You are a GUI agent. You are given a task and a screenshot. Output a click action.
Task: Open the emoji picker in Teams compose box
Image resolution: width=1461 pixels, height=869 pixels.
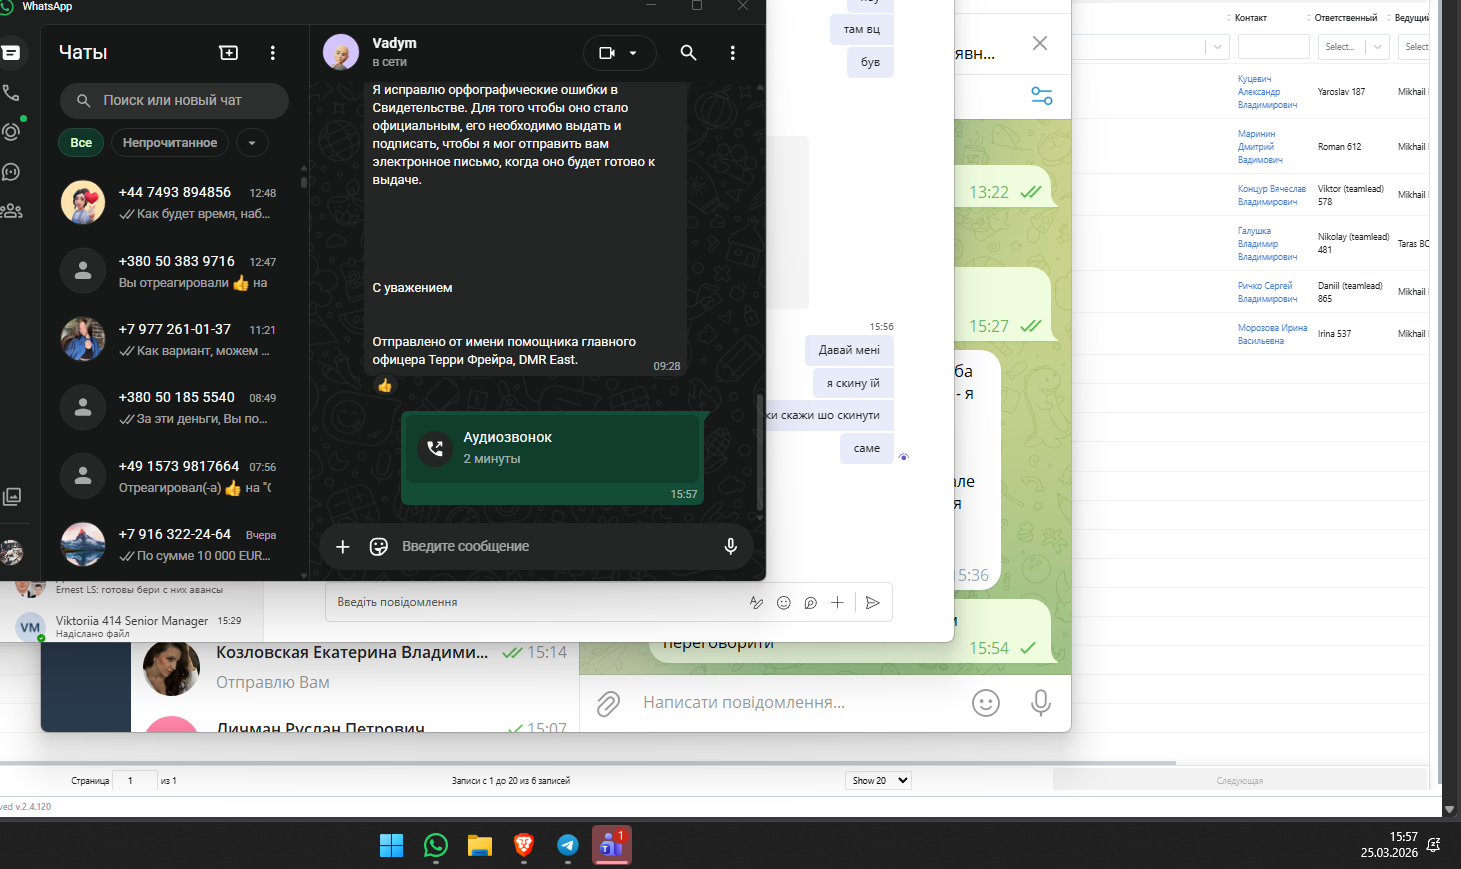tap(784, 603)
